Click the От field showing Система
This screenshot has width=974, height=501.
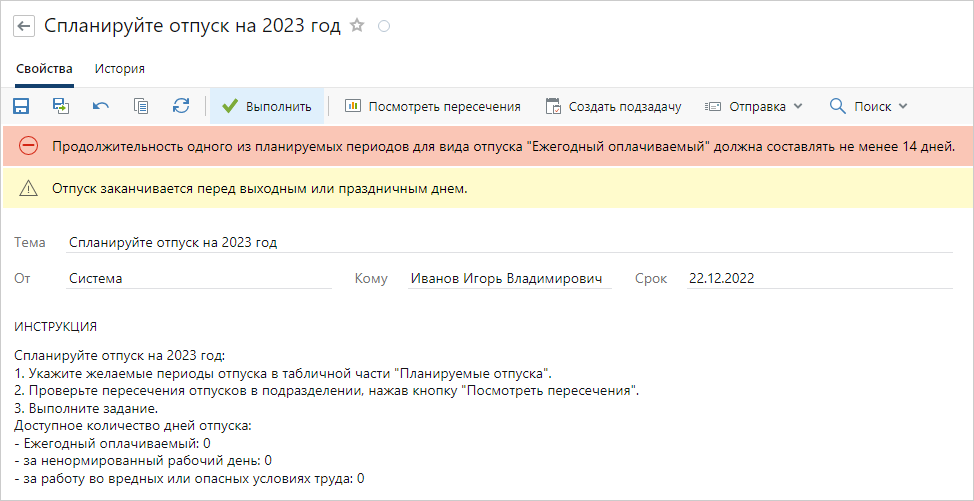pyautogui.click(x=199, y=279)
